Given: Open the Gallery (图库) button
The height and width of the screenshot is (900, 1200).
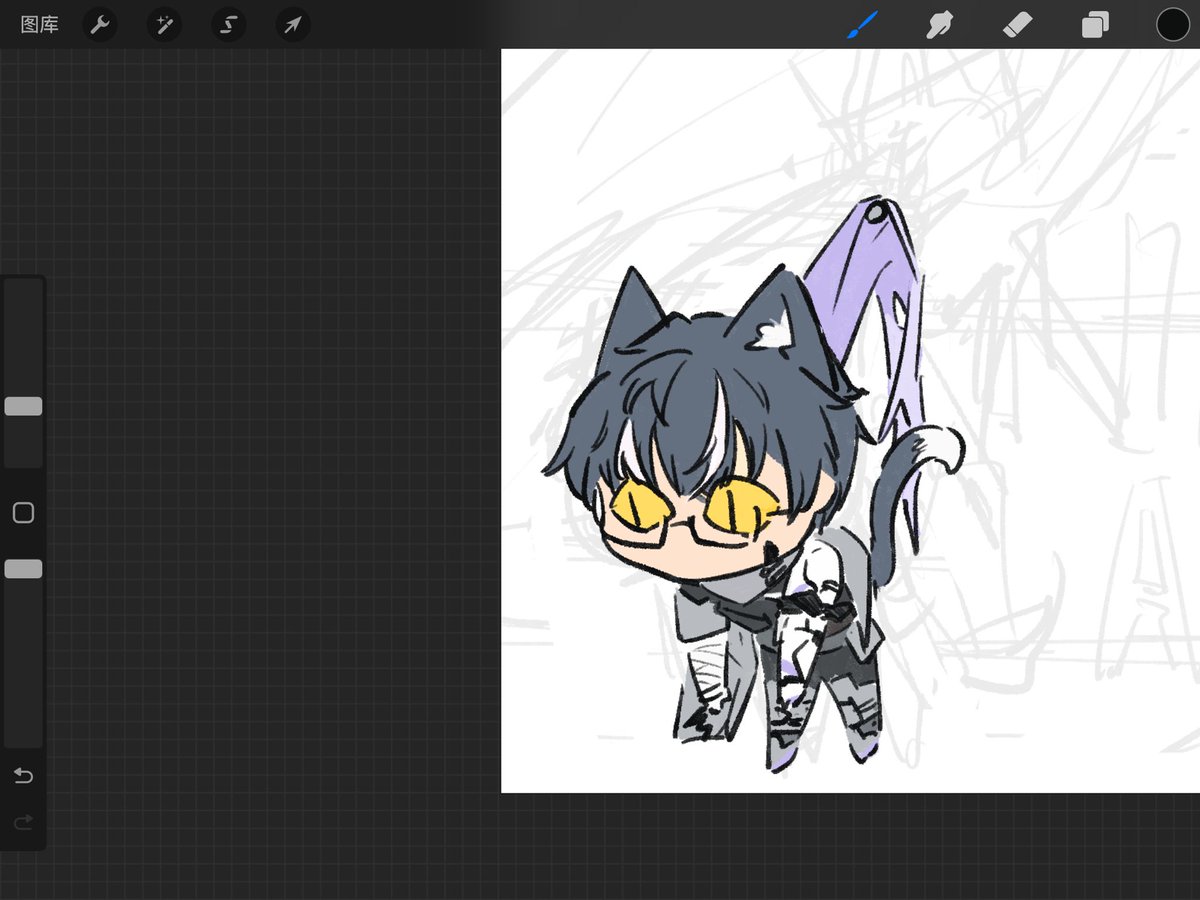Looking at the screenshot, I should 40,25.
